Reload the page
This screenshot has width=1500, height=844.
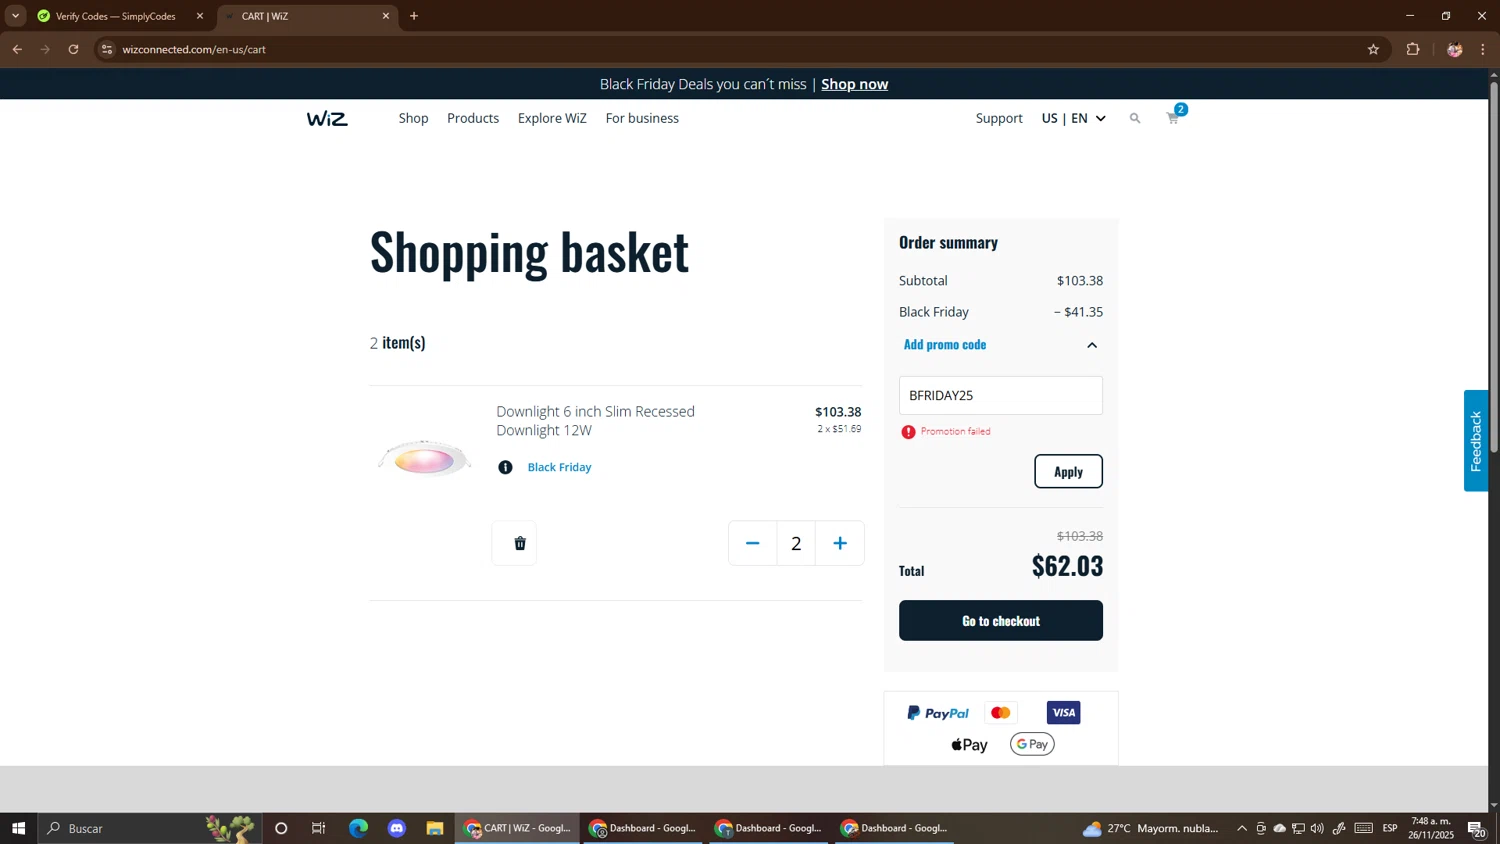[73, 49]
